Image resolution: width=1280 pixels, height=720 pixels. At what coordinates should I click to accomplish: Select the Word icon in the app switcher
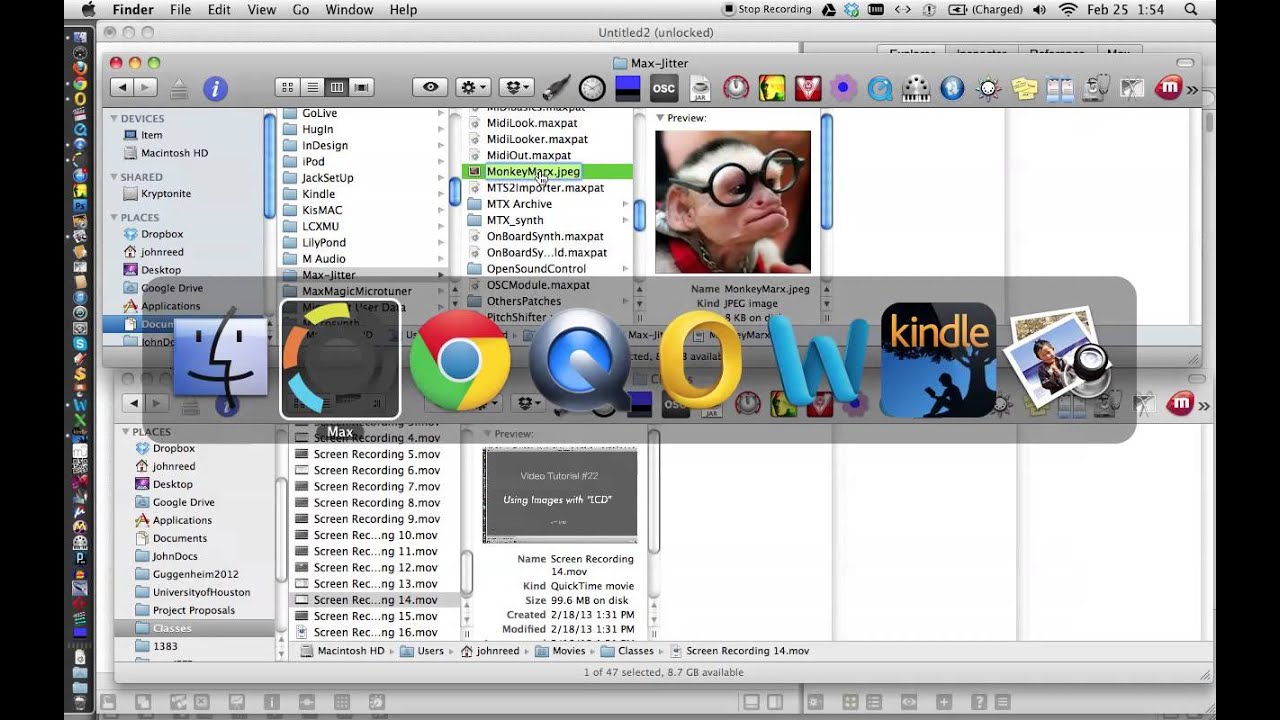(x=818, y=358)
